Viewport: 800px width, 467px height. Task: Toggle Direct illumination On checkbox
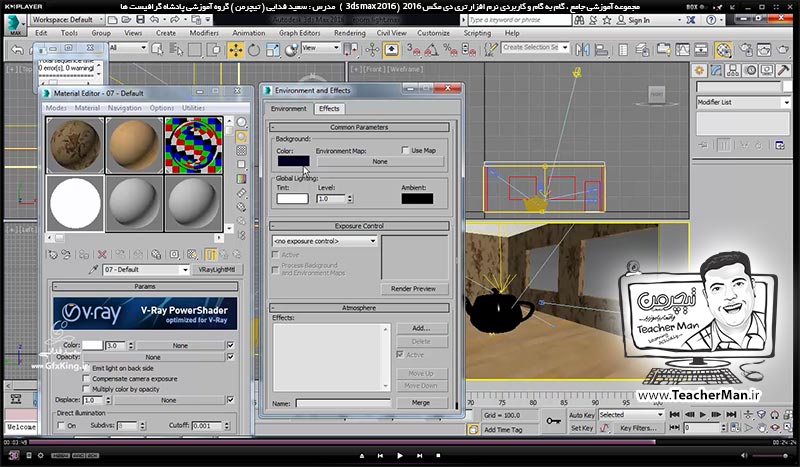coord(61,425)
